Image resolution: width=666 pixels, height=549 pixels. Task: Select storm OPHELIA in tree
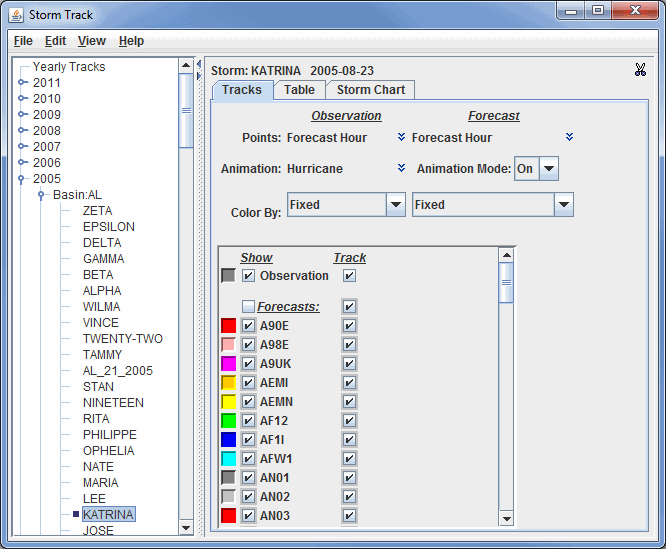[x=109, y=450]
